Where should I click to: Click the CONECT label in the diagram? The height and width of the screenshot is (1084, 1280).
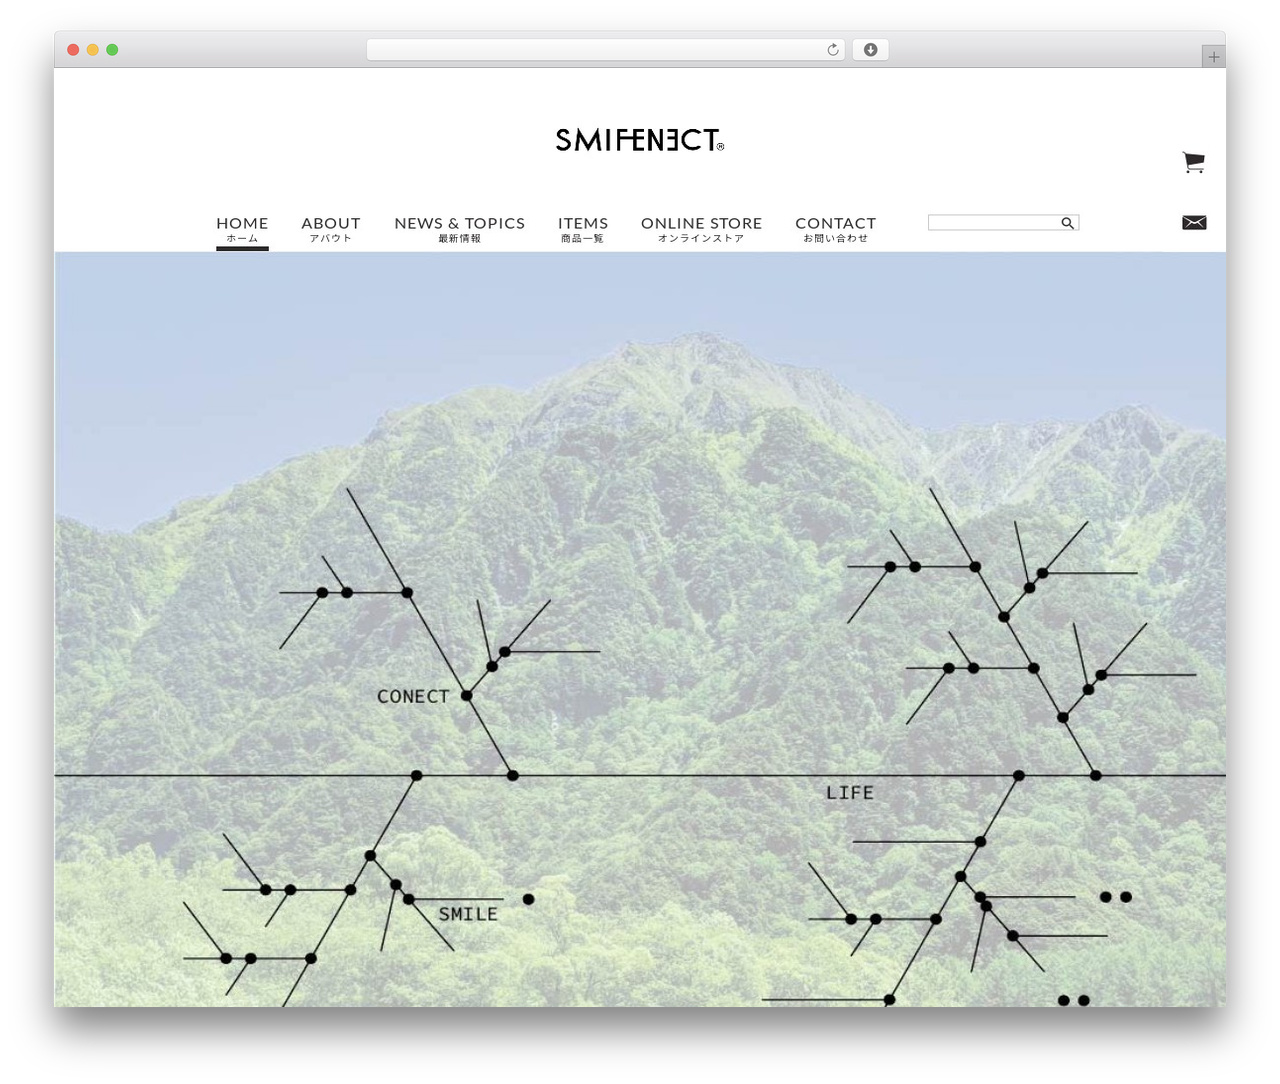(x=413, y=696)
